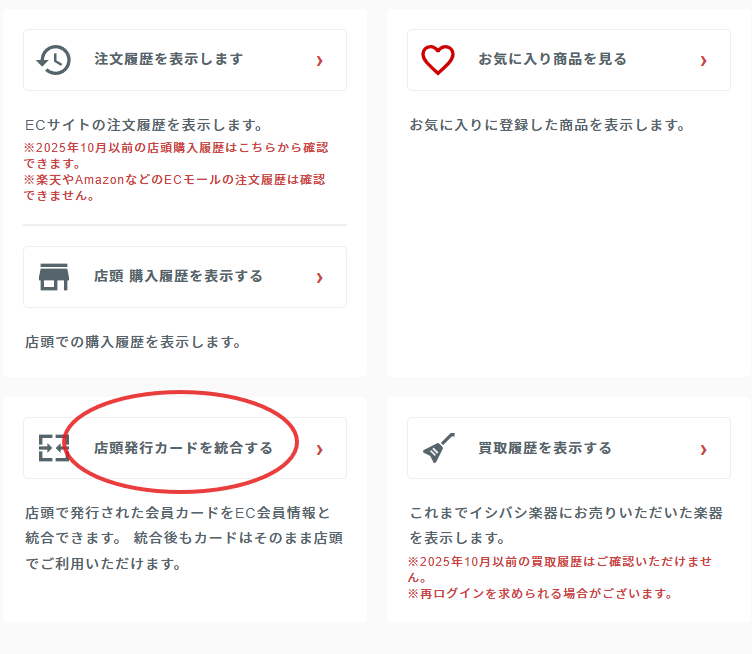Click the お気に入りに登録した商品 description text

click(x=547, y=125)
